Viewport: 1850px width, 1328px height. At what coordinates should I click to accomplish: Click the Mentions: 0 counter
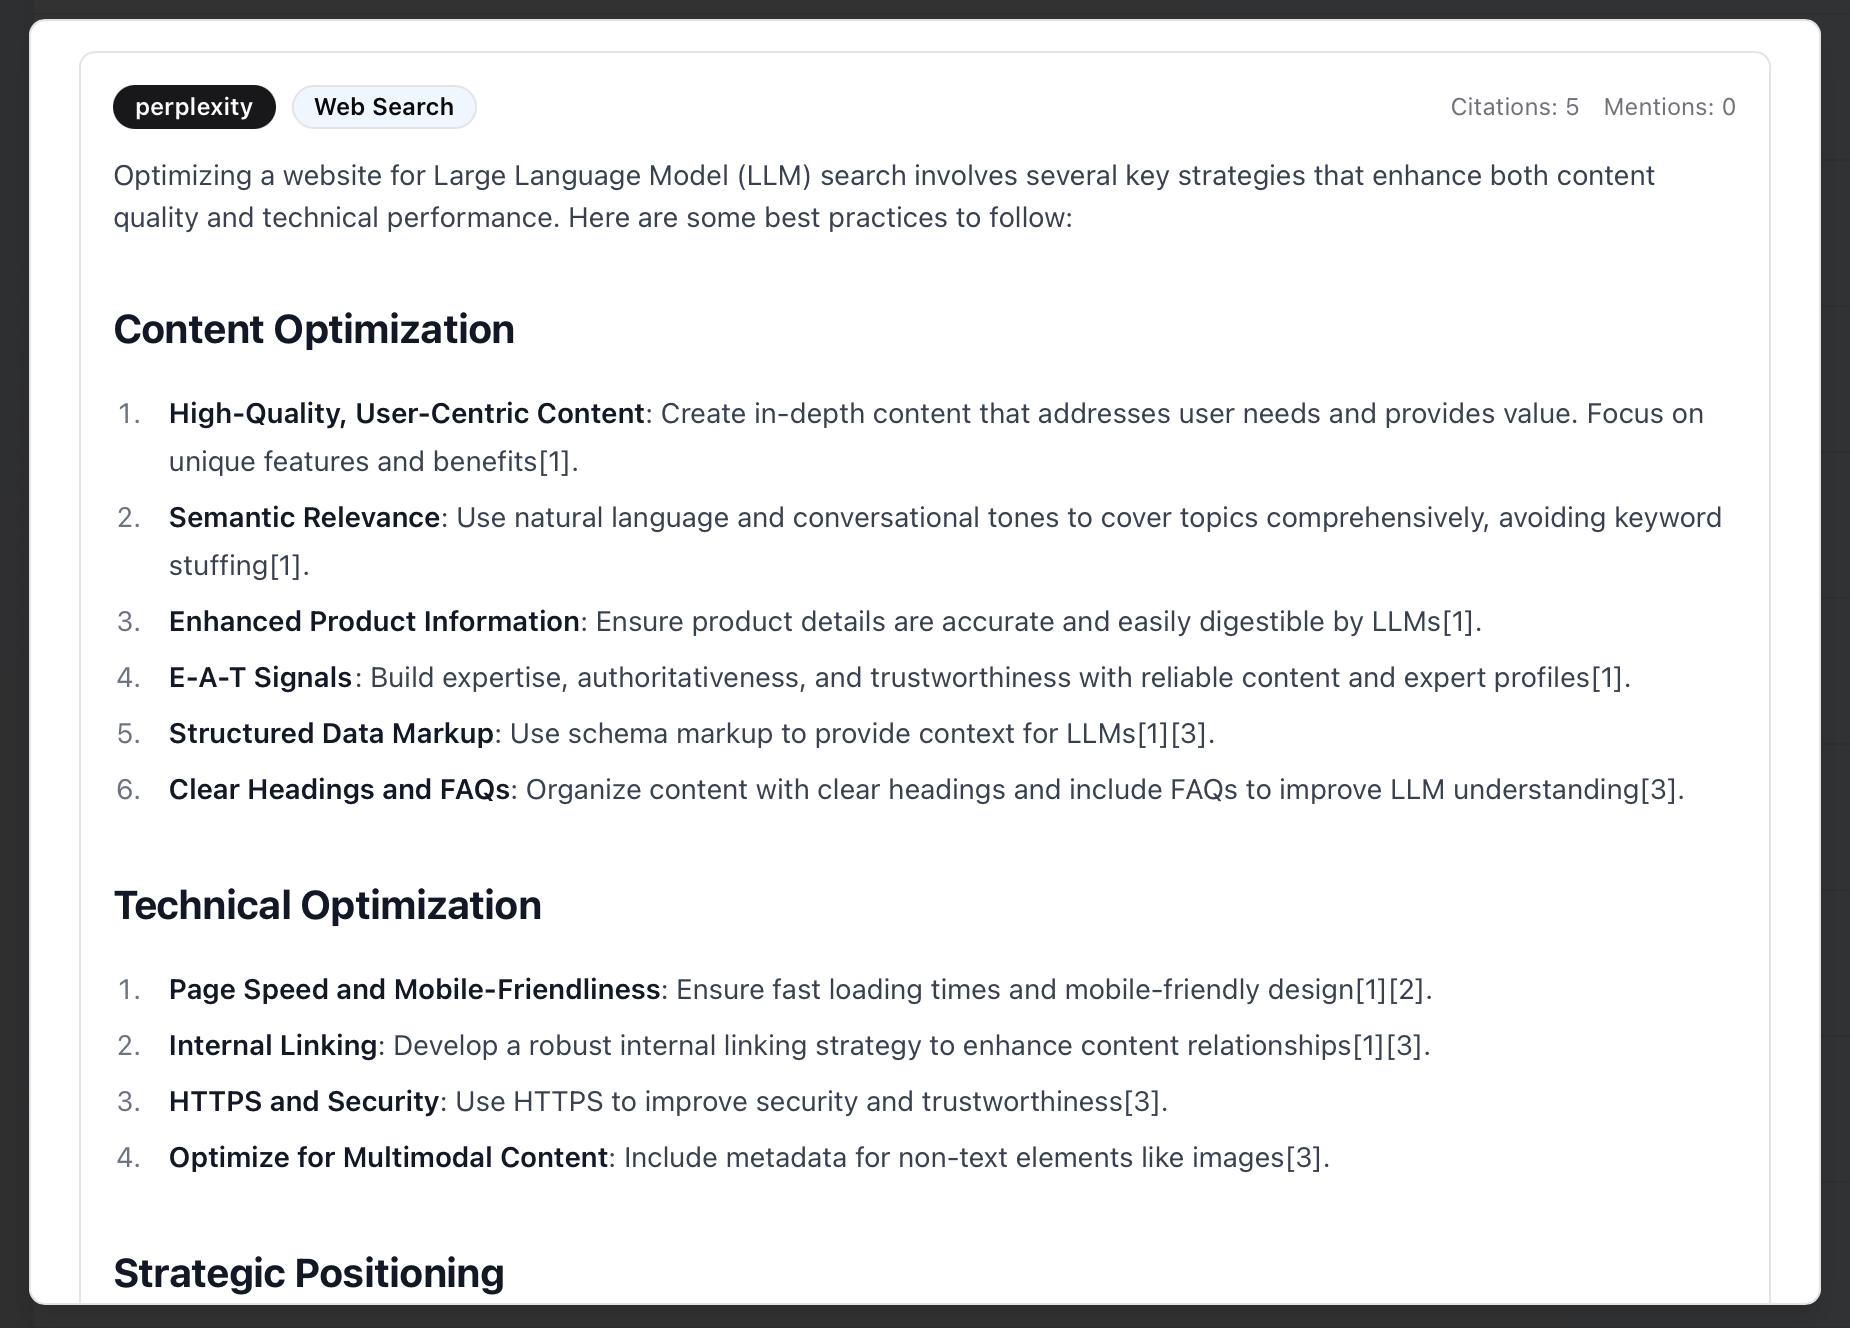1669,107
